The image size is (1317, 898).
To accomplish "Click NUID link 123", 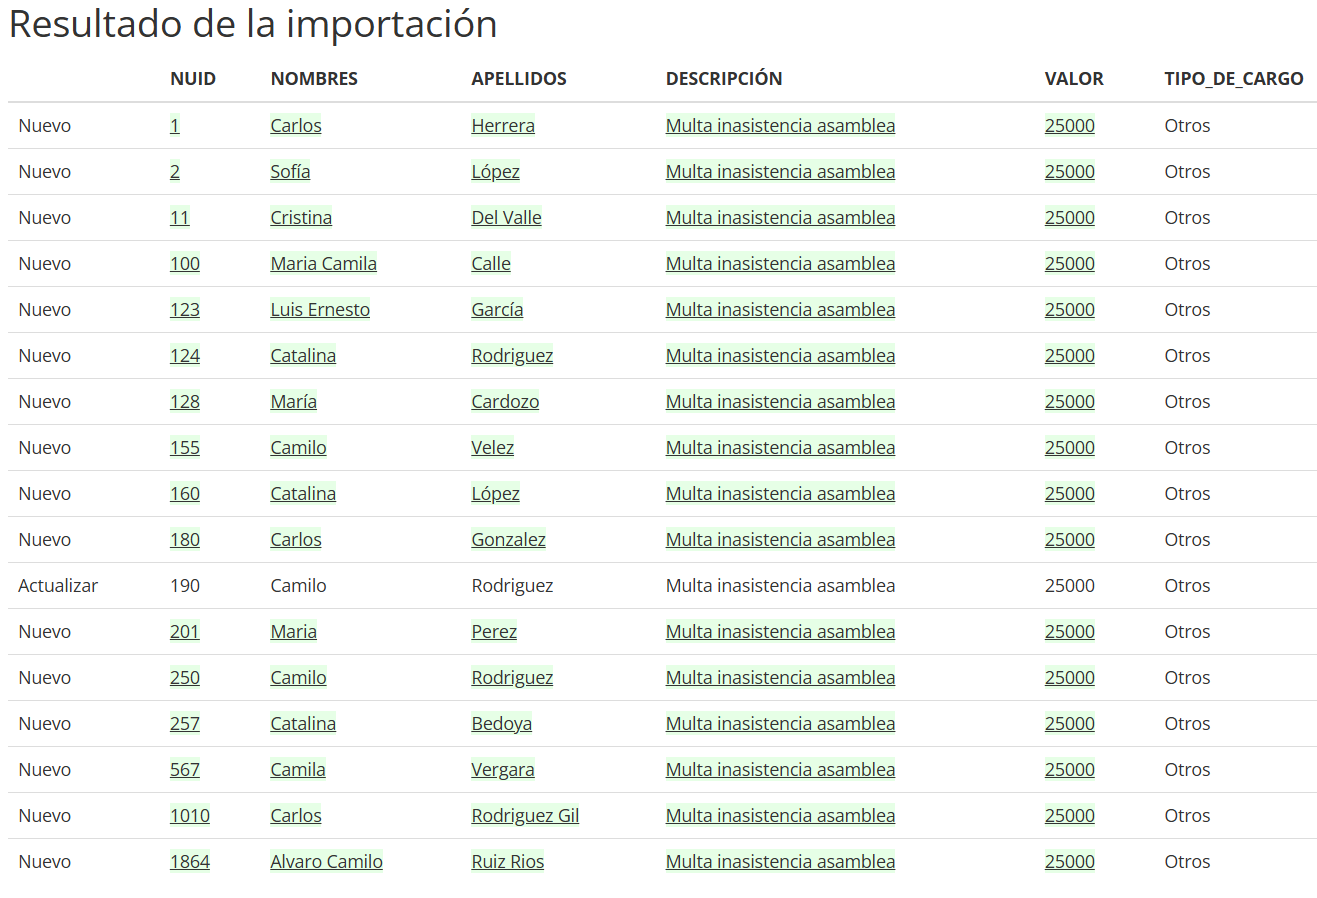I will click(185, 310).
